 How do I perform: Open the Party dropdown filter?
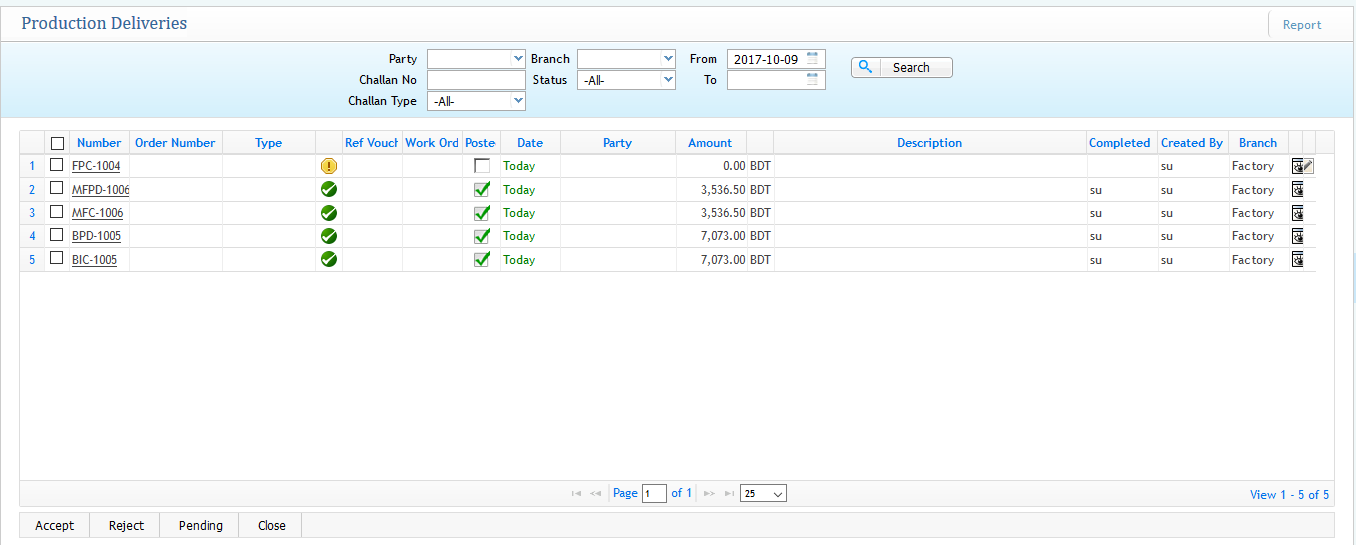(476, 59)
